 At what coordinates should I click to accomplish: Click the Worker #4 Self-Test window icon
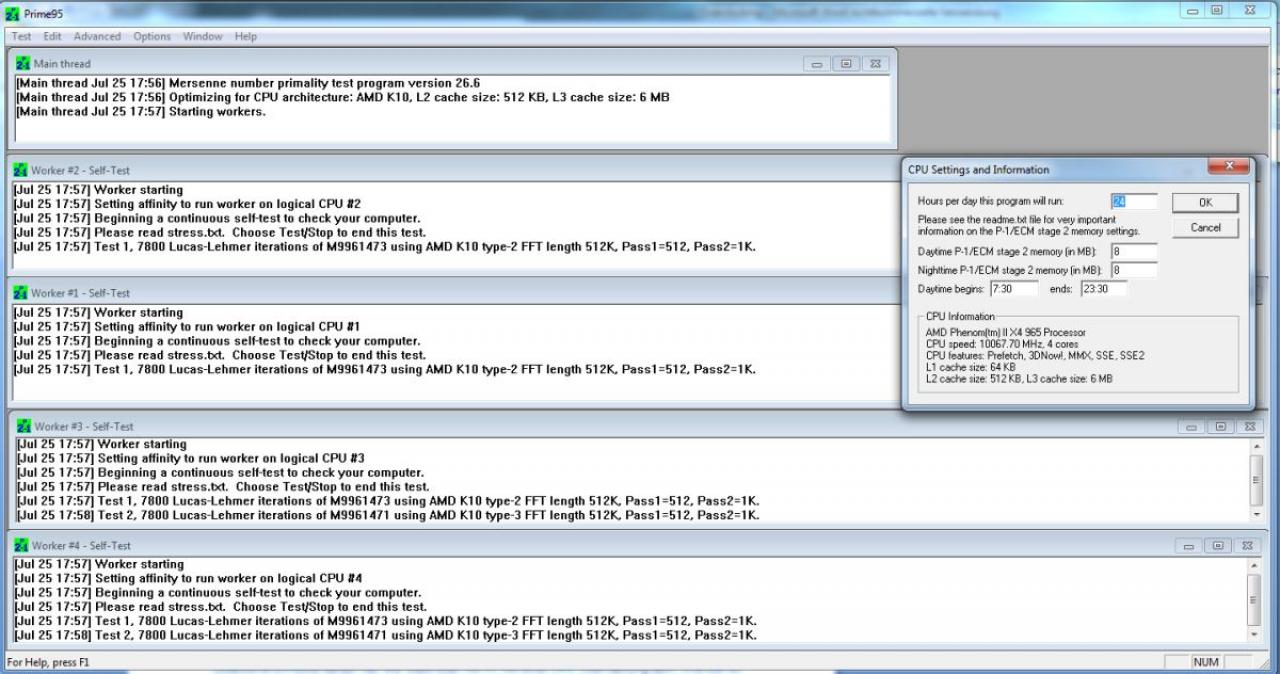click(x=21, y=546)
